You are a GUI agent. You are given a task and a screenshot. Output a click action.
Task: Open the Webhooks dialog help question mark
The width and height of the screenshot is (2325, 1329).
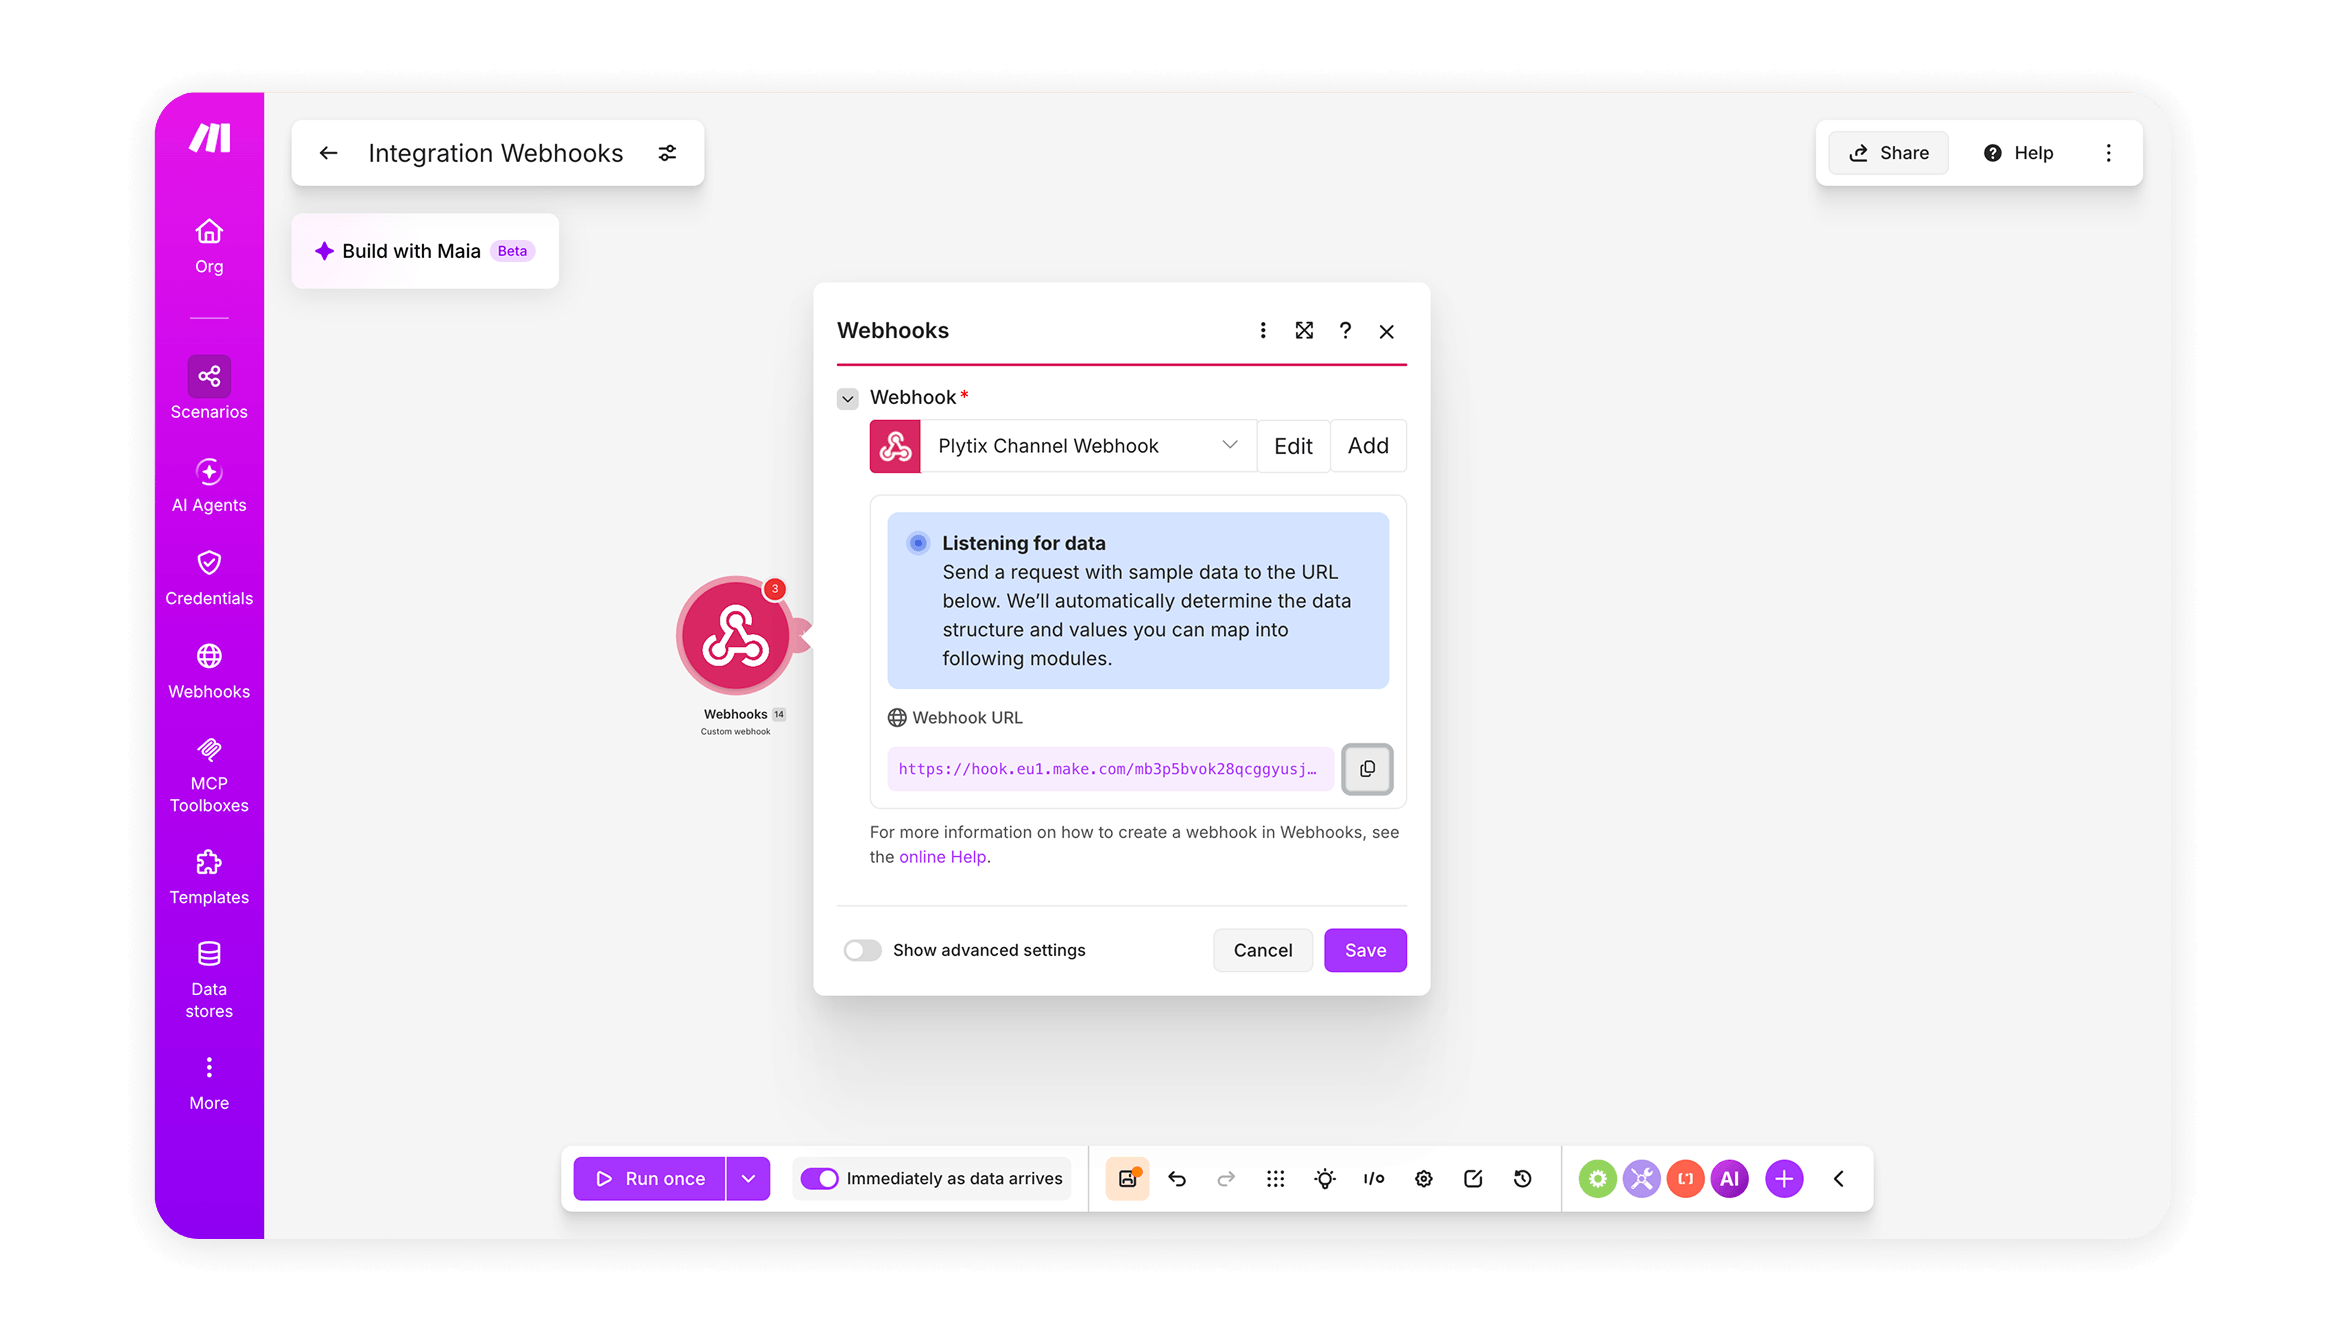[x=1345, y=330]
